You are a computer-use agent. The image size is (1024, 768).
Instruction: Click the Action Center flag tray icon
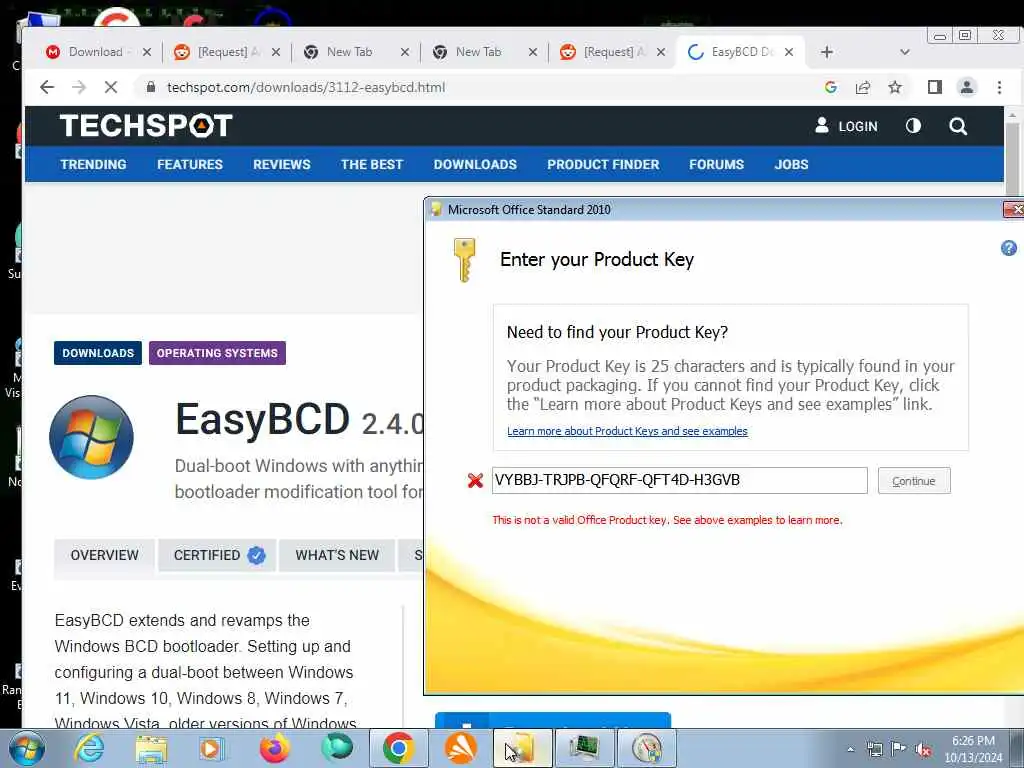pos(899,749)
